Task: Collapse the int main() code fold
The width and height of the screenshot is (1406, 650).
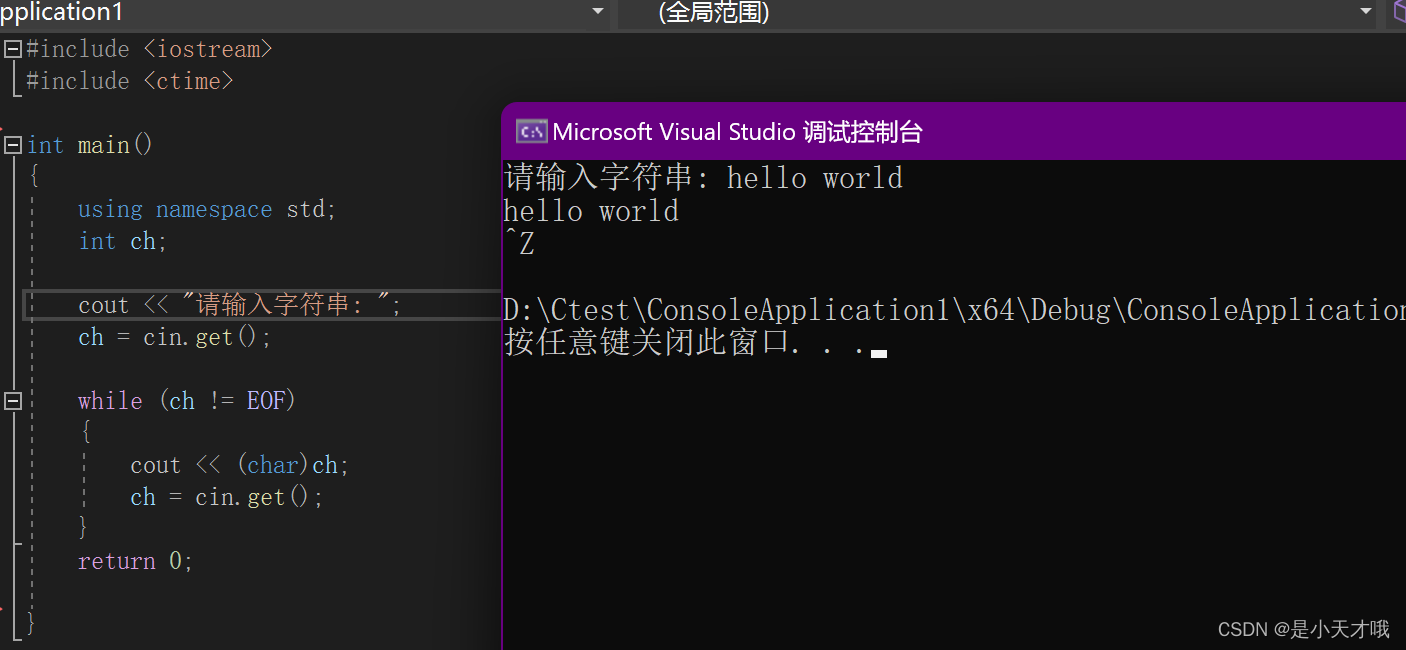Action: [x=12, y=144]
